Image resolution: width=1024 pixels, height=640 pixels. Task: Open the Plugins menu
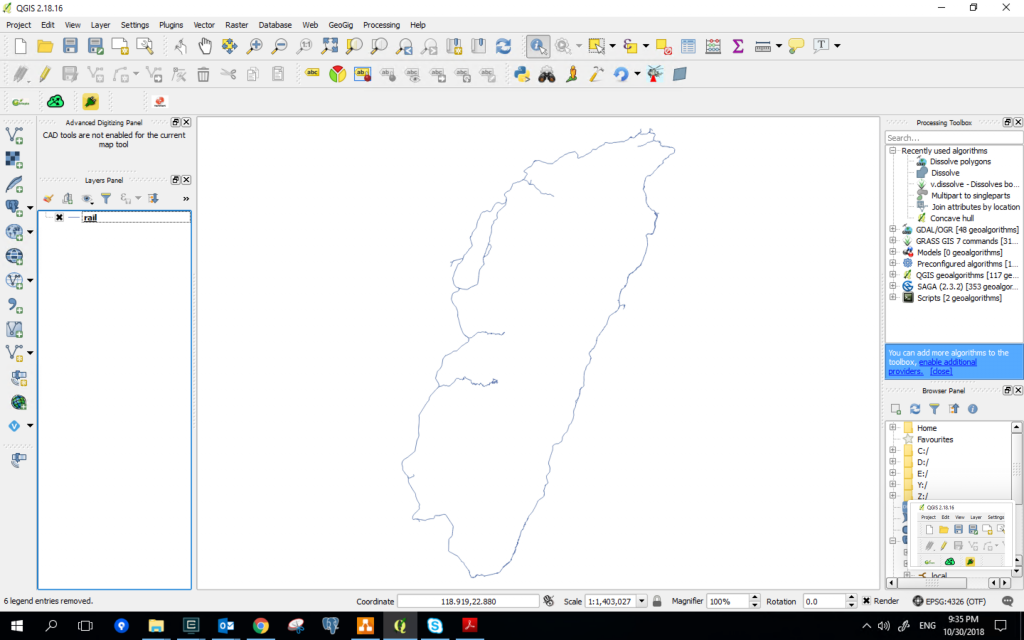point(171,25)
